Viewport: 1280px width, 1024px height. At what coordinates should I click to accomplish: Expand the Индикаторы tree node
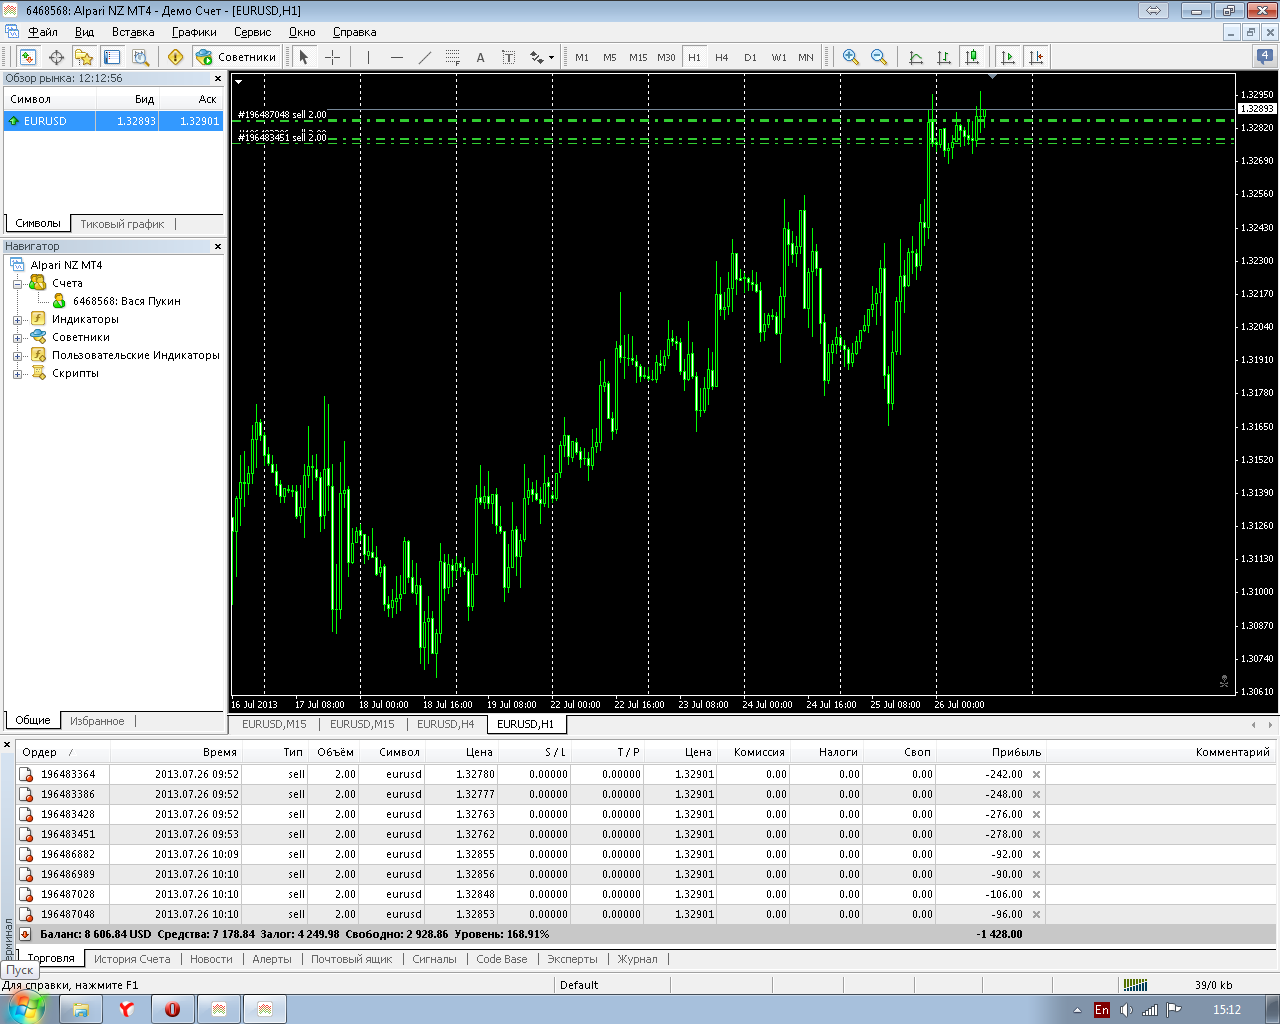(17, 320)
